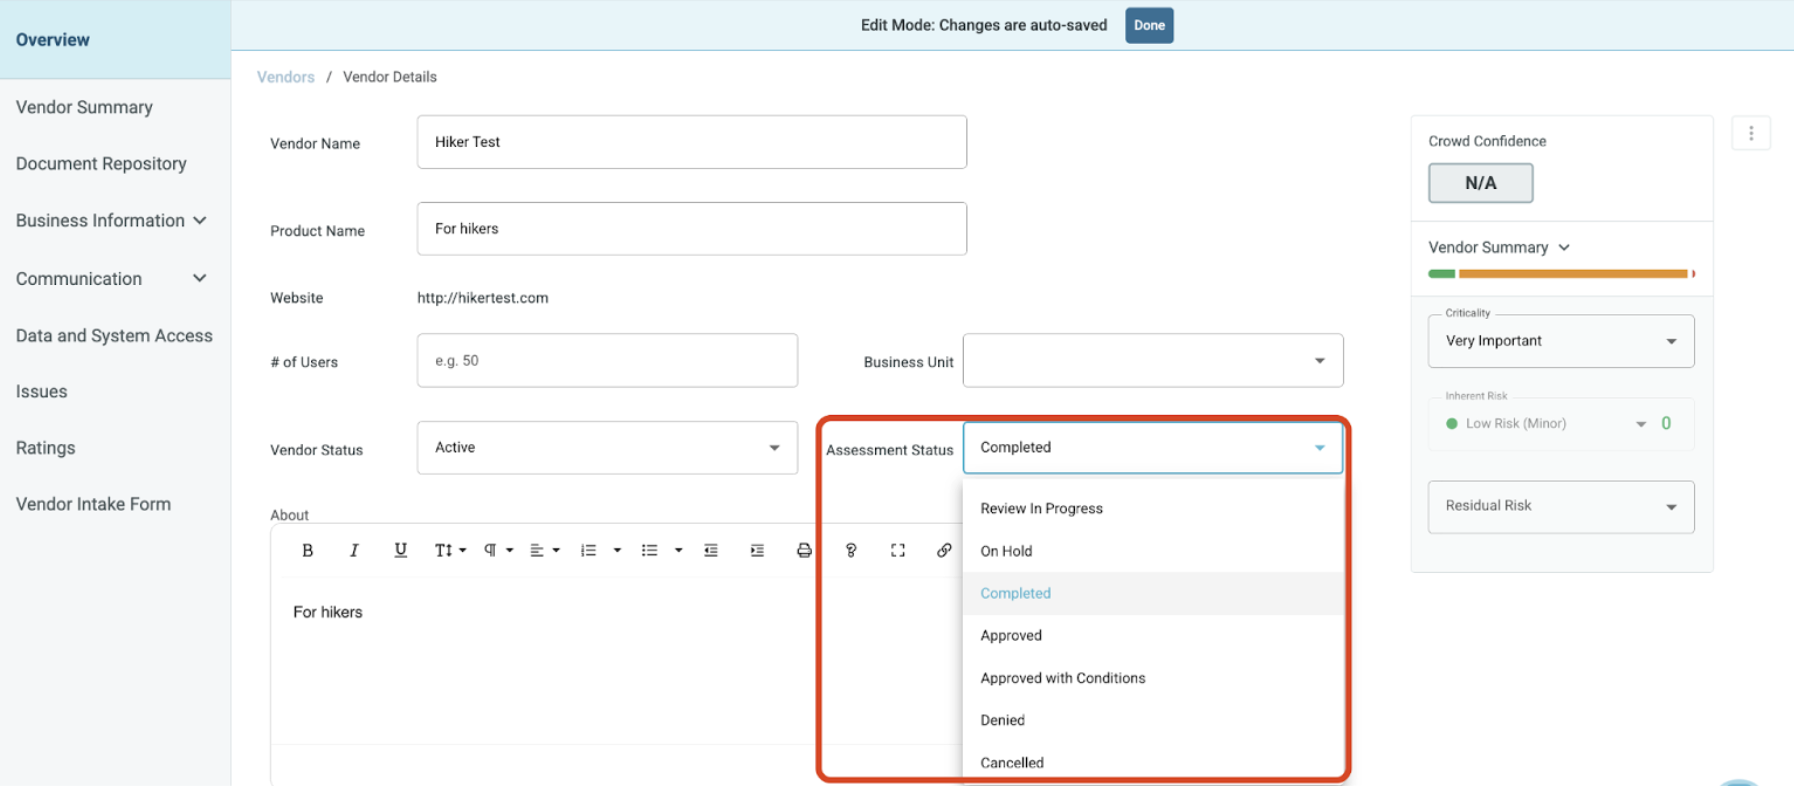
Task: Insert a link in the editor
Action: coord(944,550)
